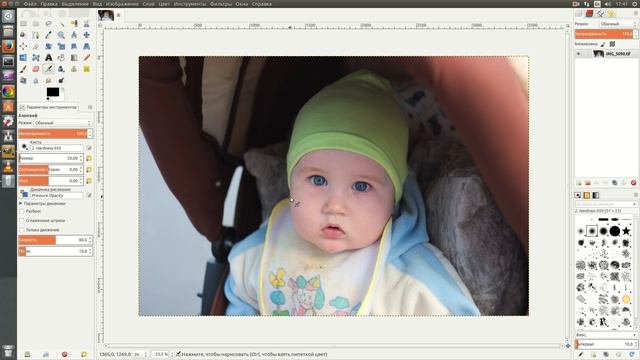Adjust the Layers panel opacity slider
The width and height of the screenshot is (640, 360).
tap(606, 34)
